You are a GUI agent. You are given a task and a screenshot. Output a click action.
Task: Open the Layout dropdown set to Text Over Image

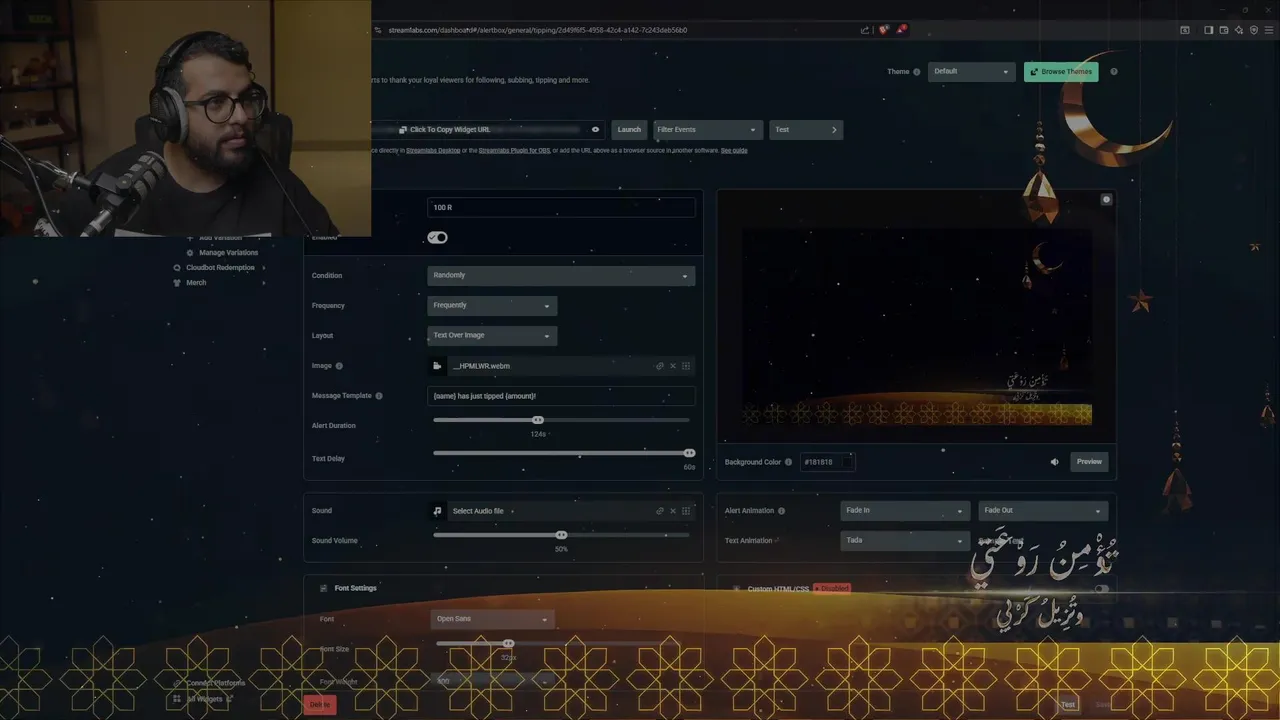492,336
